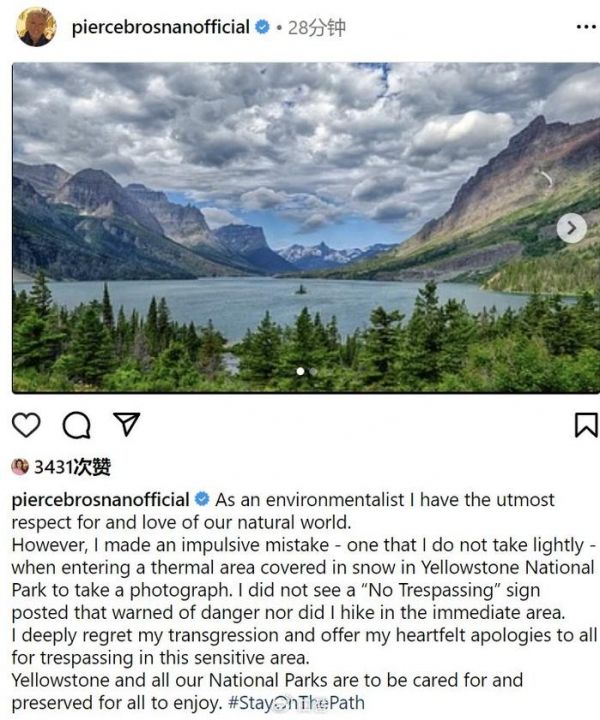
Task: Click small liker avatar next to likes
Action: [x=20, y=467]
